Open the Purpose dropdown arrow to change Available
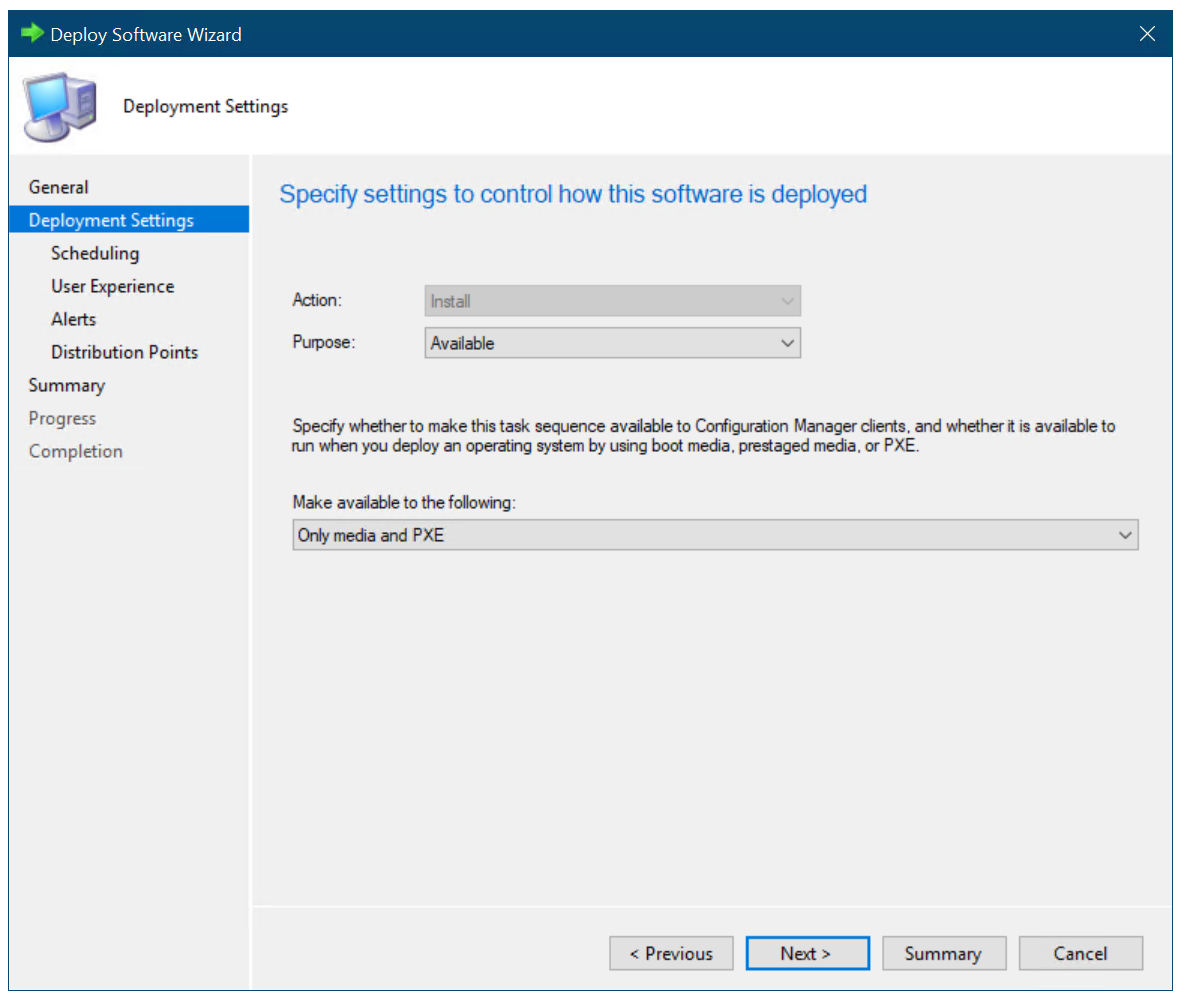The height and width of the screenshot is (1006, 1186). pos(787,342)
